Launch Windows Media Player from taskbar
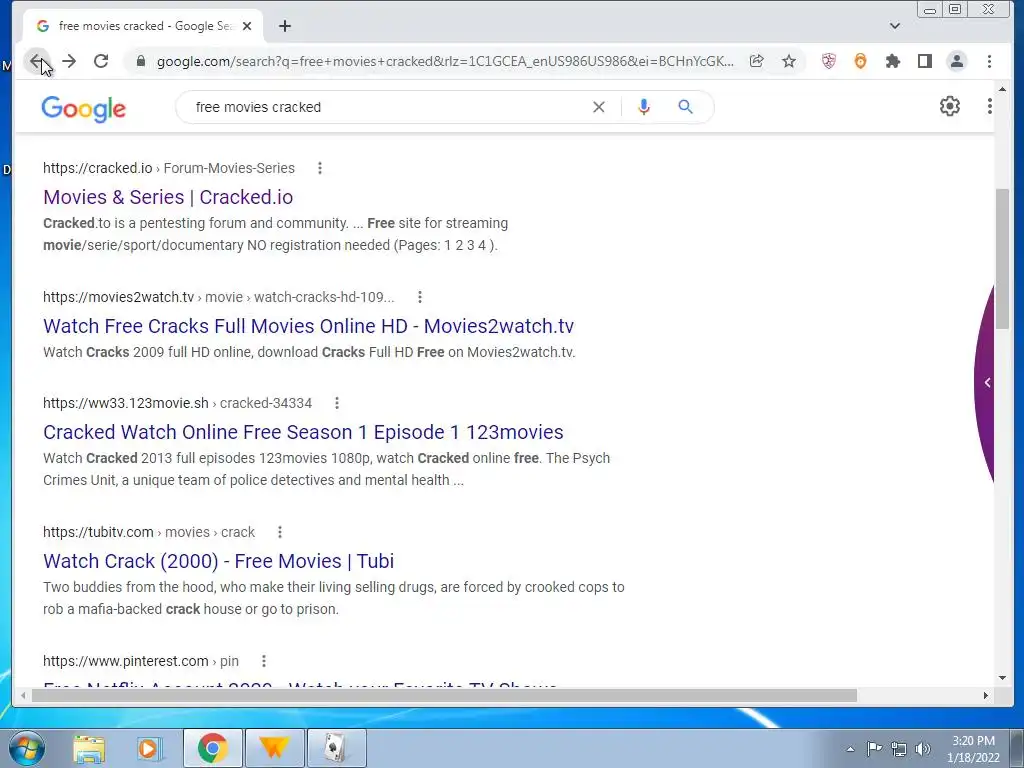 [149, 749]
